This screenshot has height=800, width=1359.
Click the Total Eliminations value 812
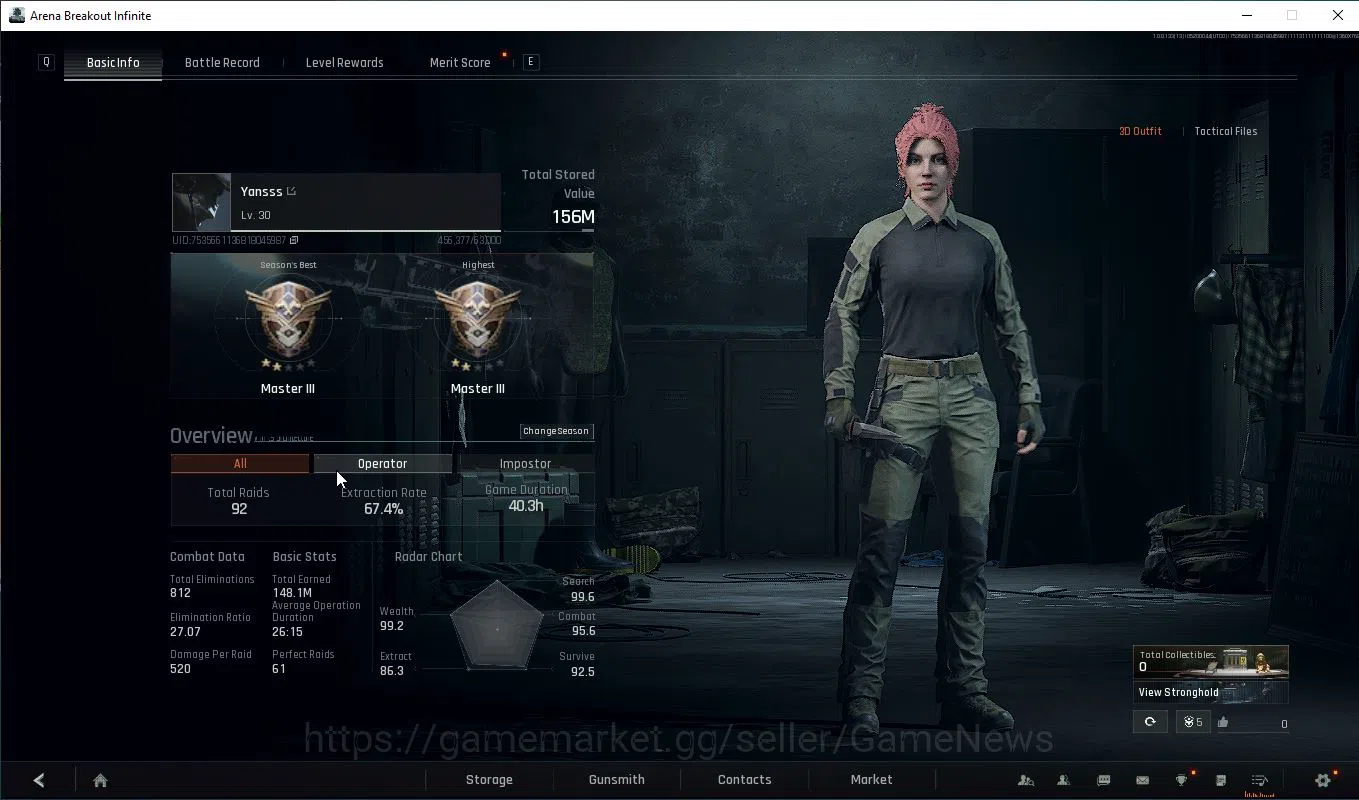point(180,593)
